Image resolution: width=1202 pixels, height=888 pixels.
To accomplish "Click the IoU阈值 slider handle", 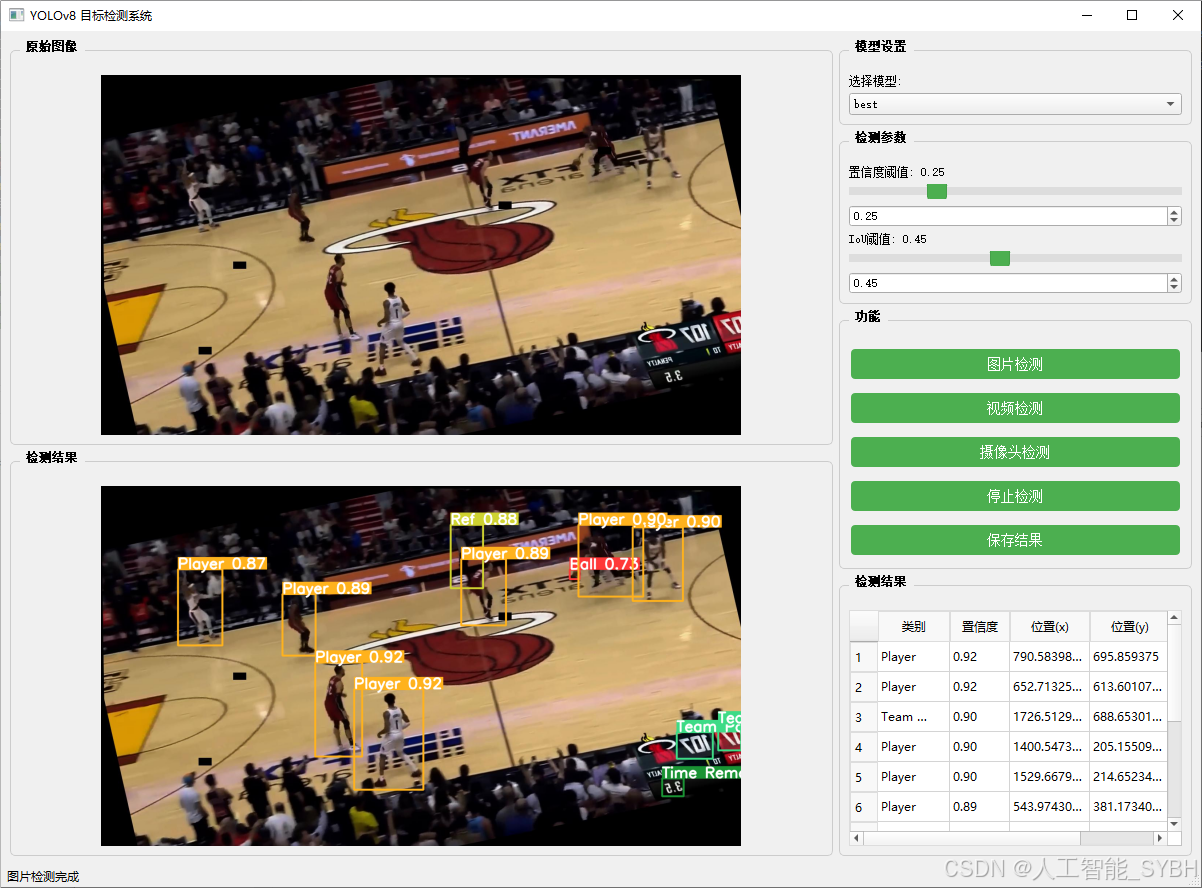I will point(1000,258).
